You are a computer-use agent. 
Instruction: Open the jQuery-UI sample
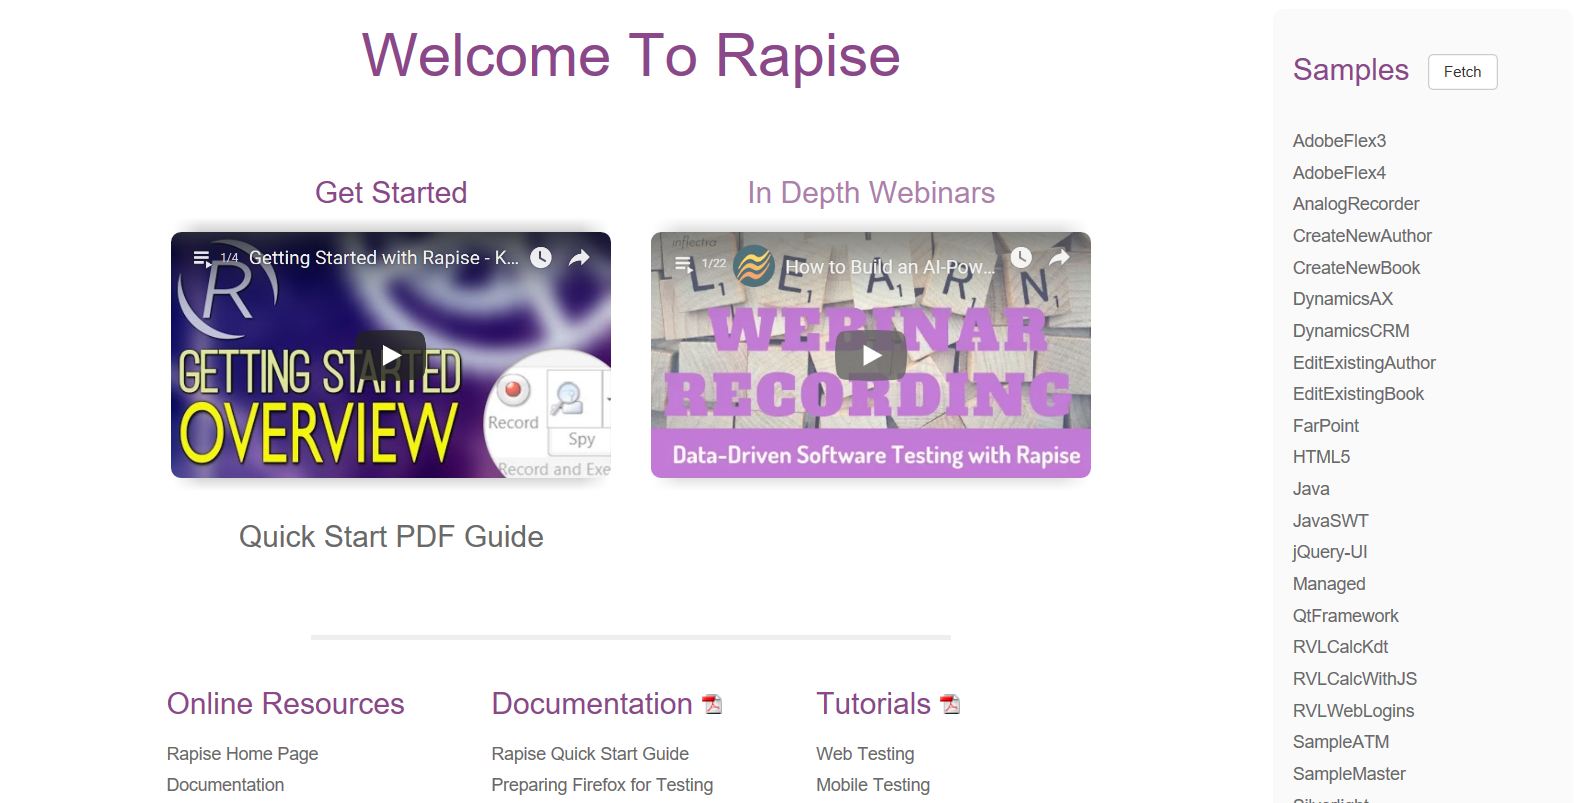coord(1329,552)
